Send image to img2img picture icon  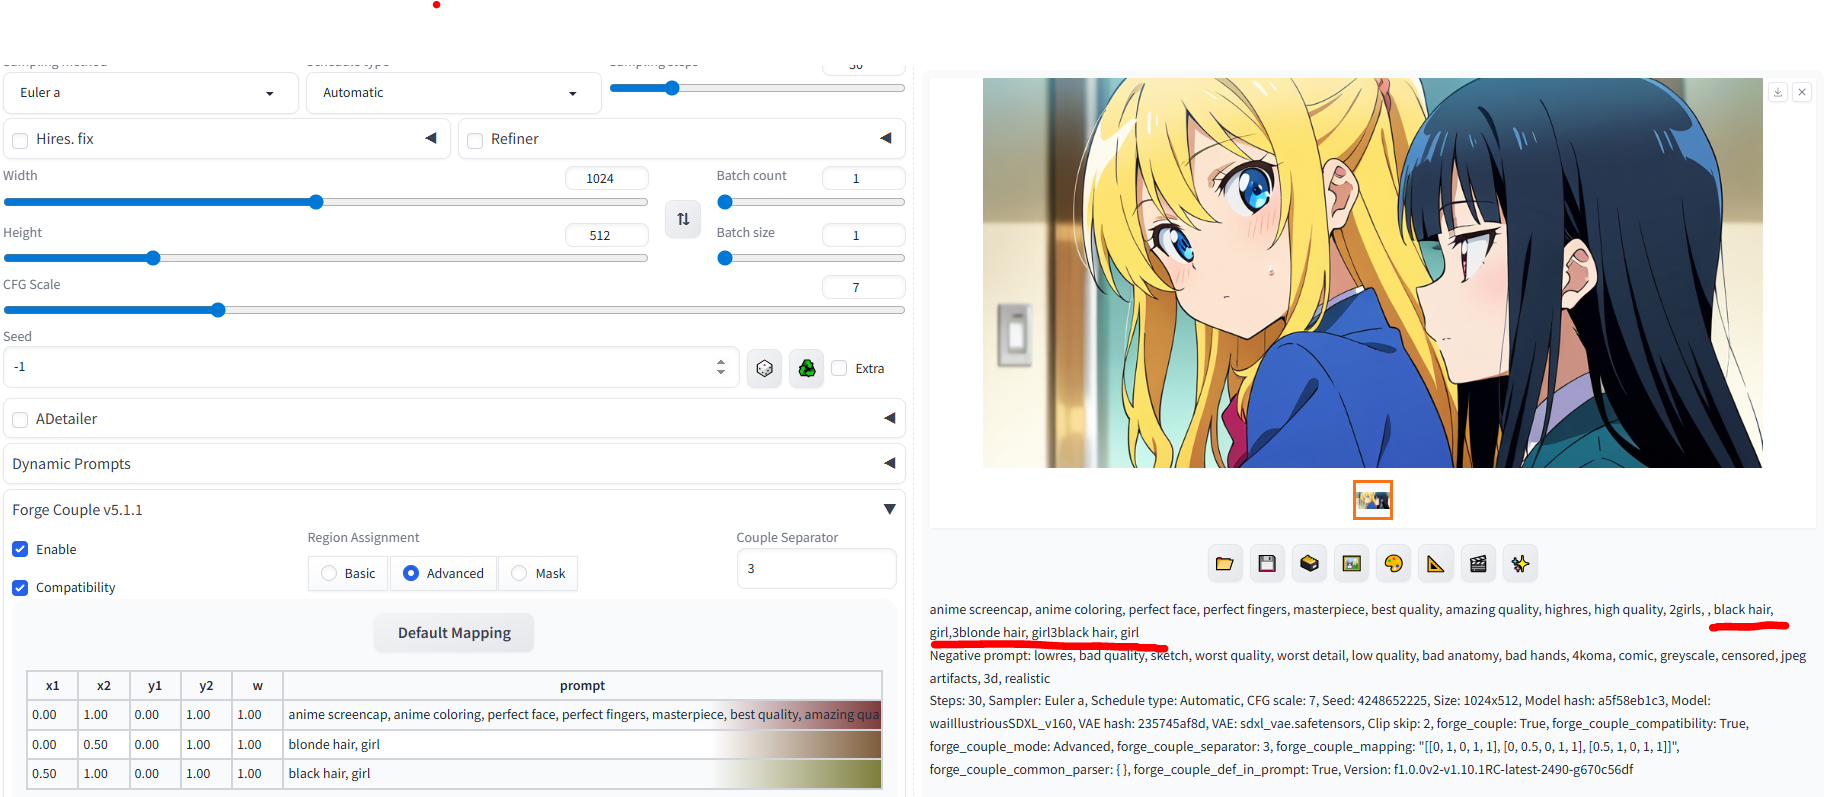coord(1352,564)
